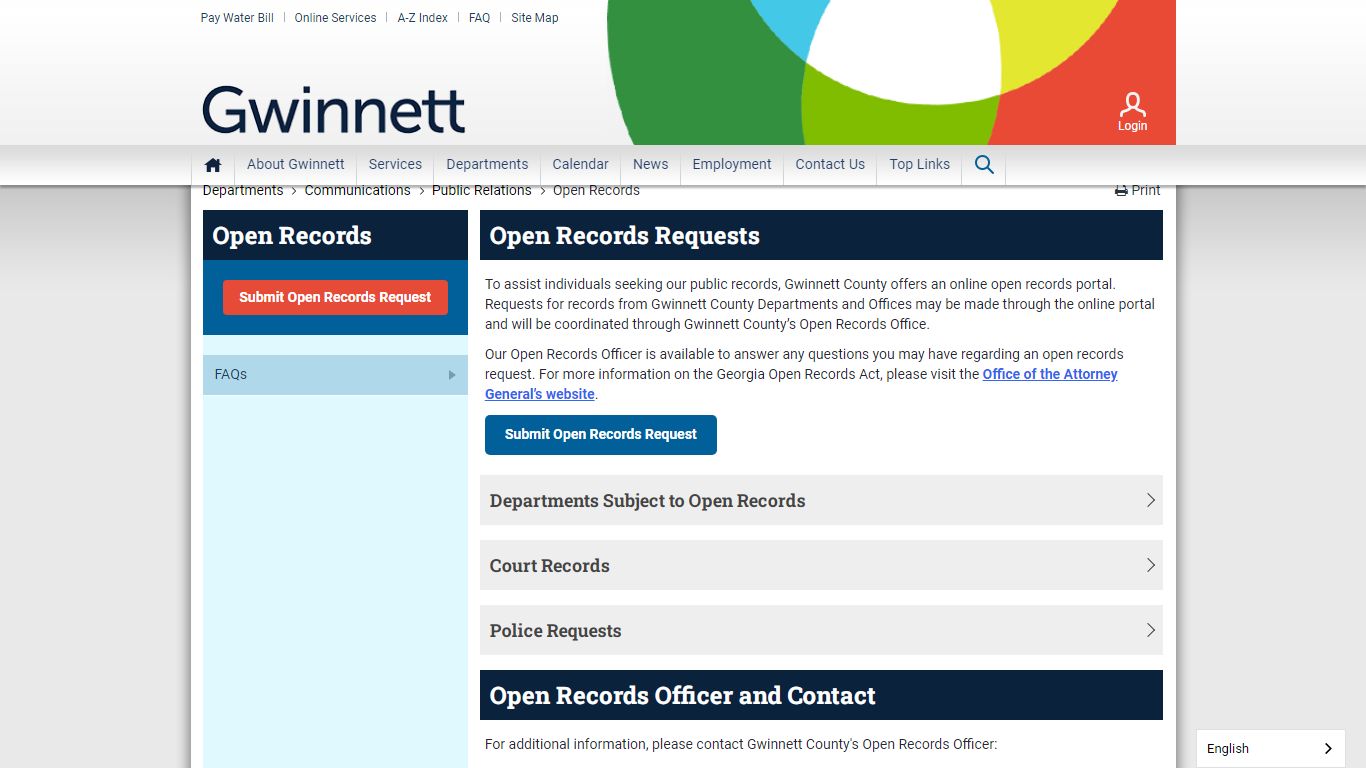Click the Print page icon
Image resolution: width=1366 pixels, height=768 pixels.
coord(1138,190)
